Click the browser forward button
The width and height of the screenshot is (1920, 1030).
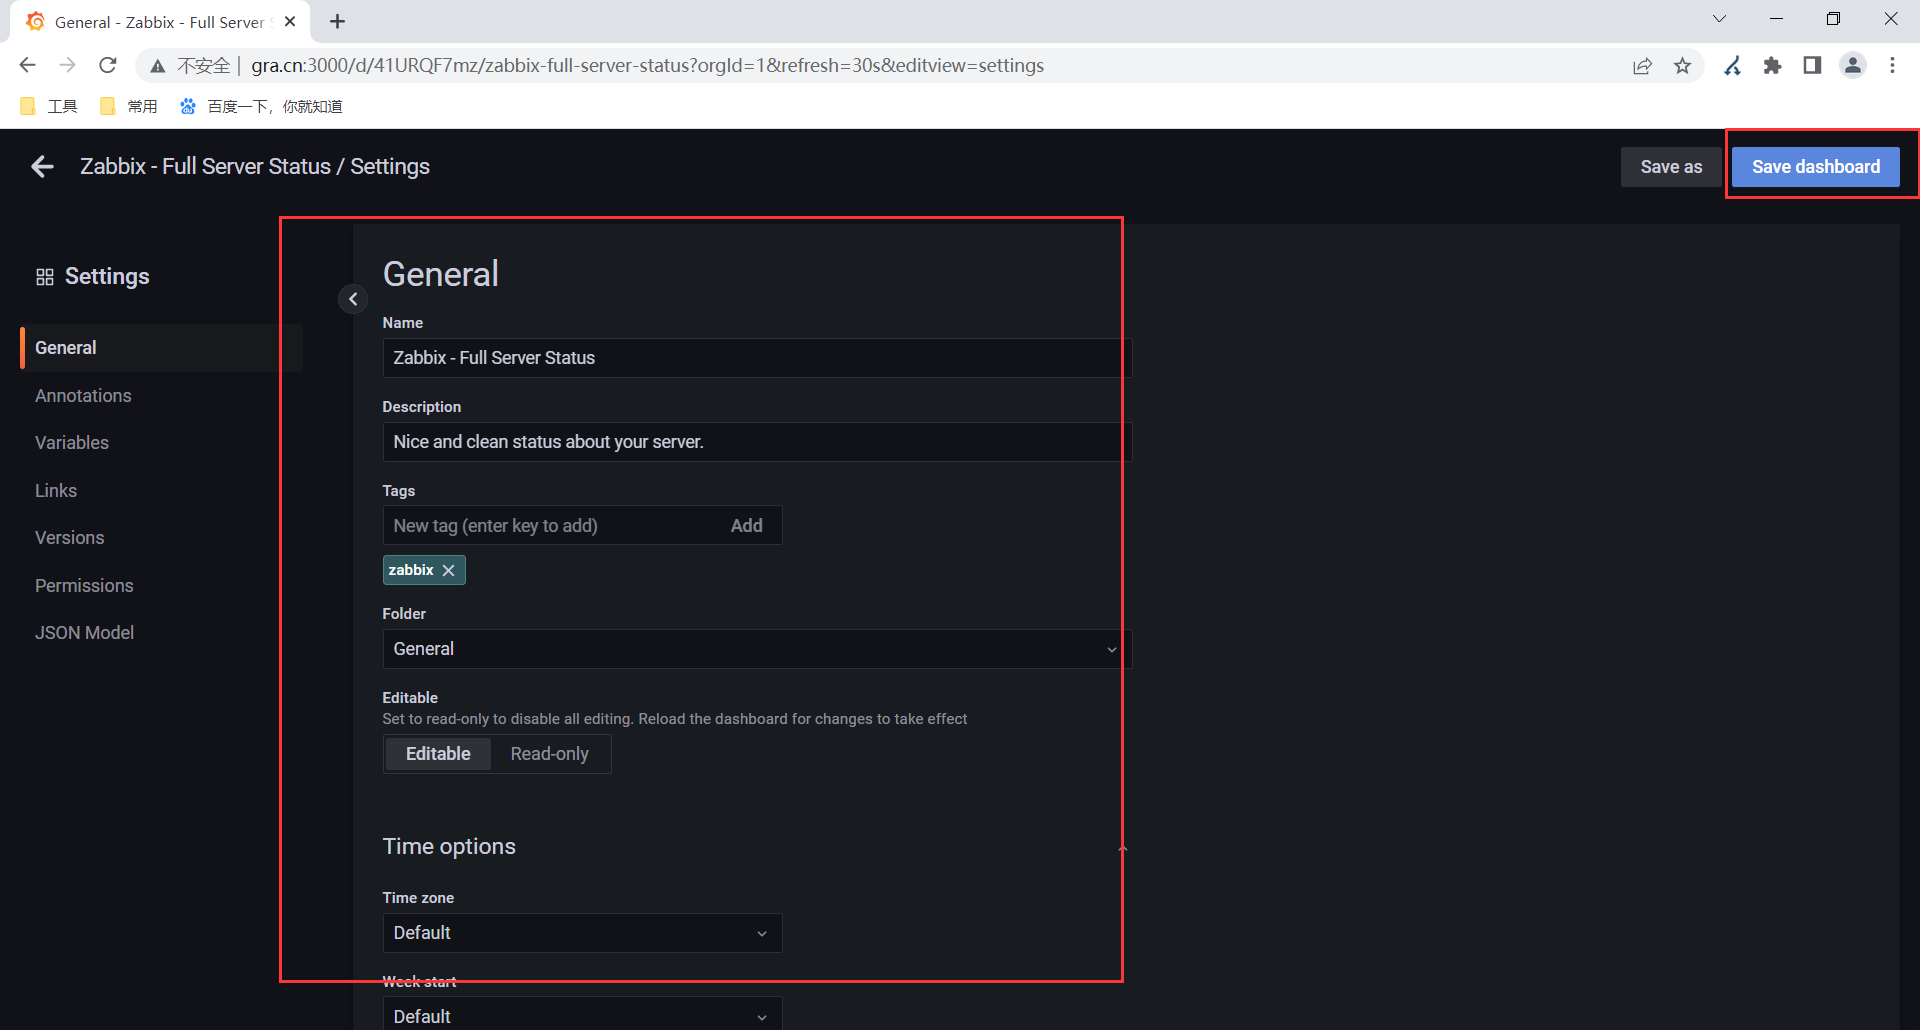67,65
